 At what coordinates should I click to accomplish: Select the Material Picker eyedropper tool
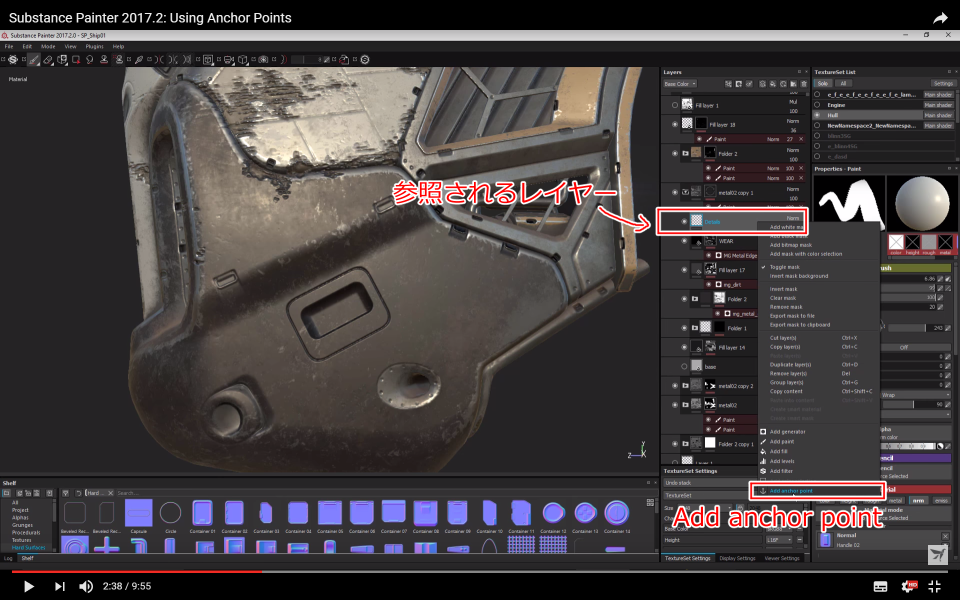tap(139, 59)
